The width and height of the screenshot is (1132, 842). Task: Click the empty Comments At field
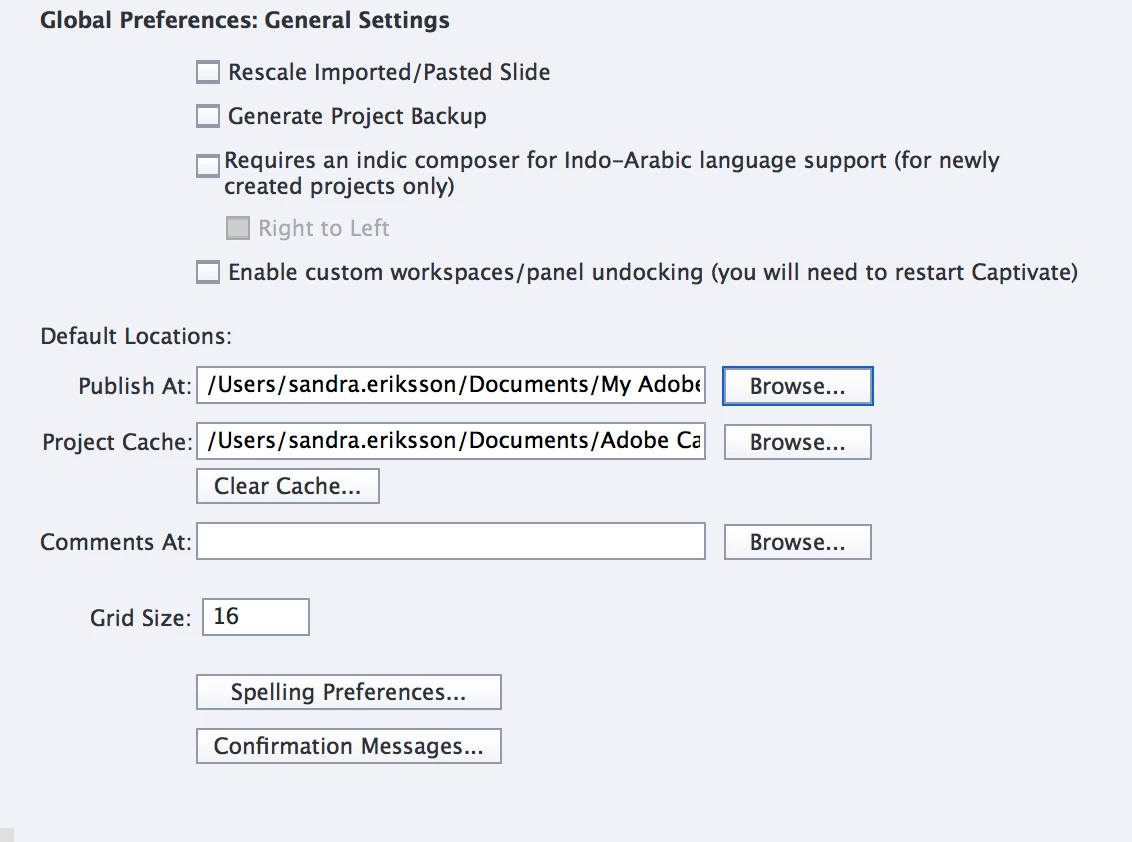451,542
